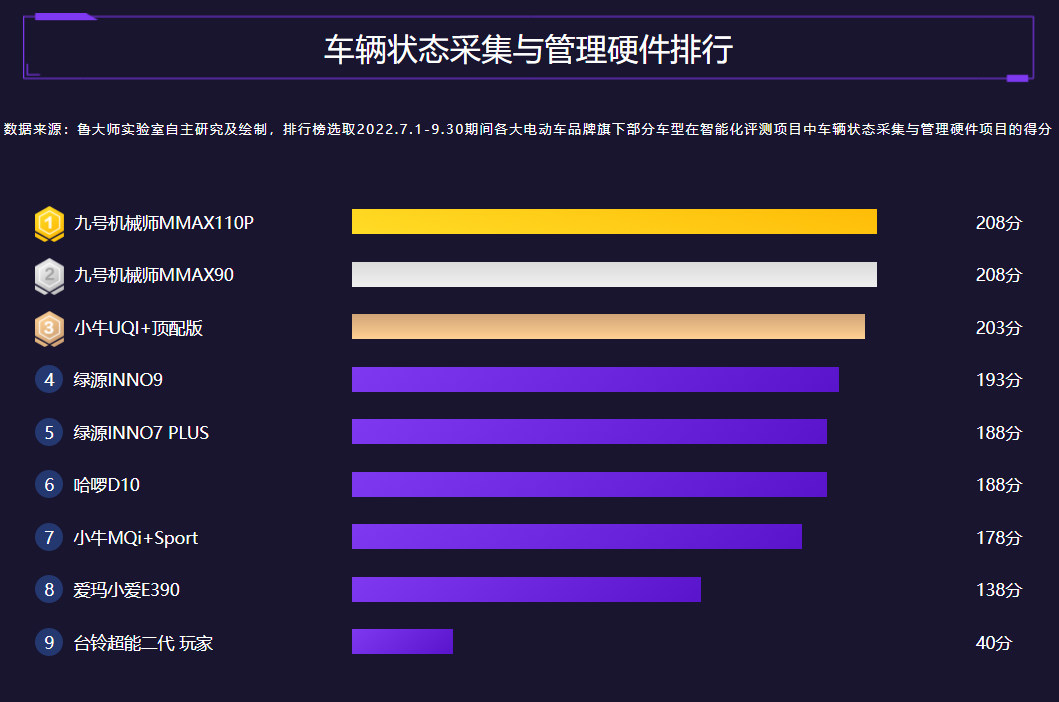
Task: Select the 绿源INNO7 PLUS label
Action: (141, 432)
